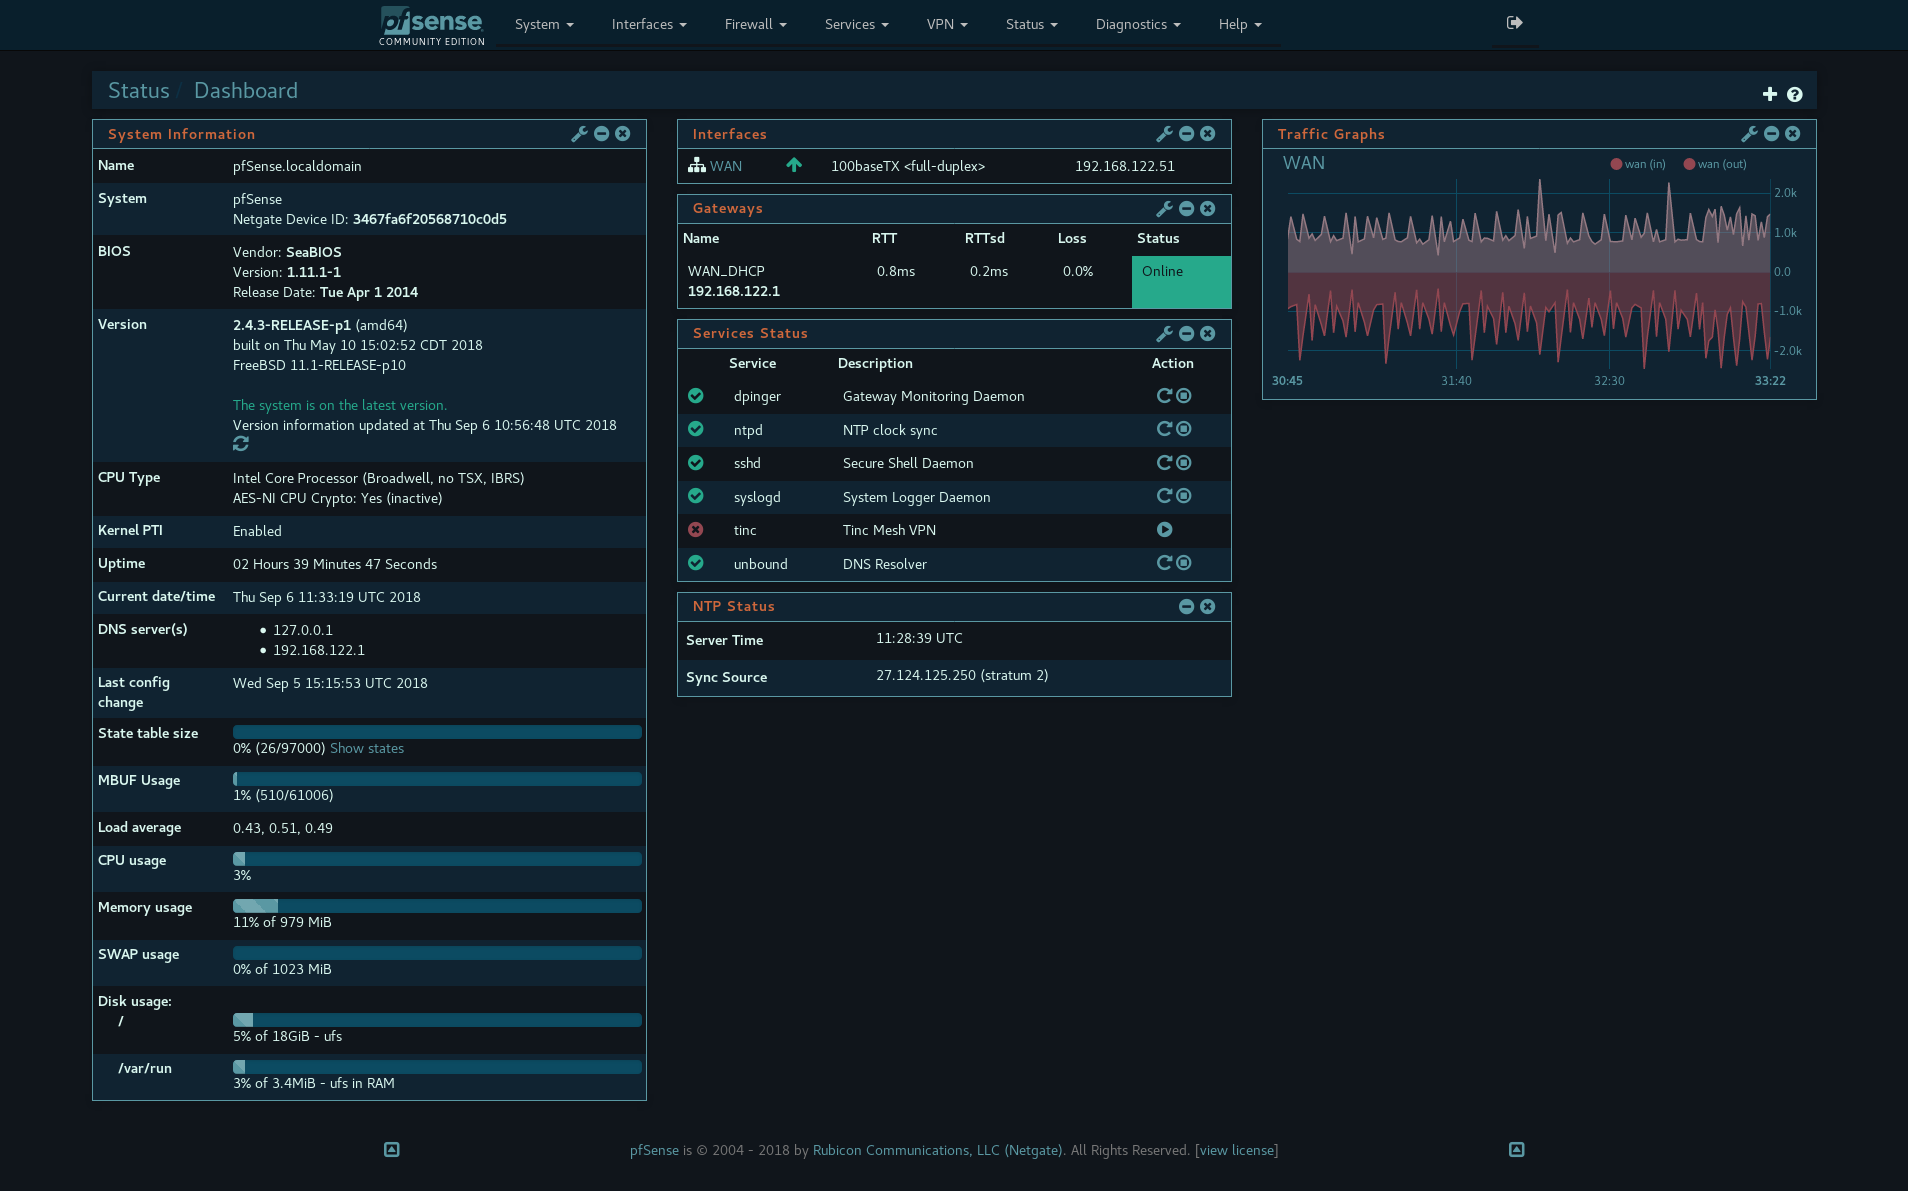The width and height of the screenshot is (1908, 1191).
Task: Open the System dropdown menu
Action: tap(544, 24)
